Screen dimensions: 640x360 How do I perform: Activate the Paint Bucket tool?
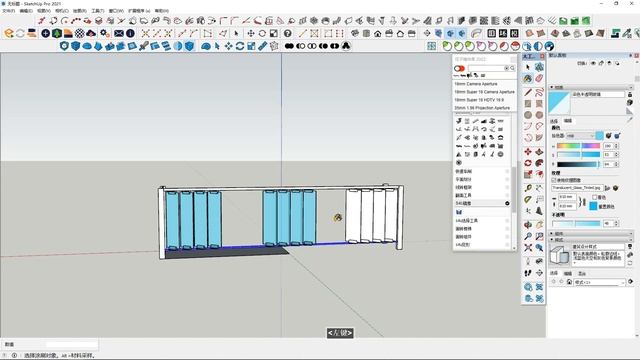528,78
